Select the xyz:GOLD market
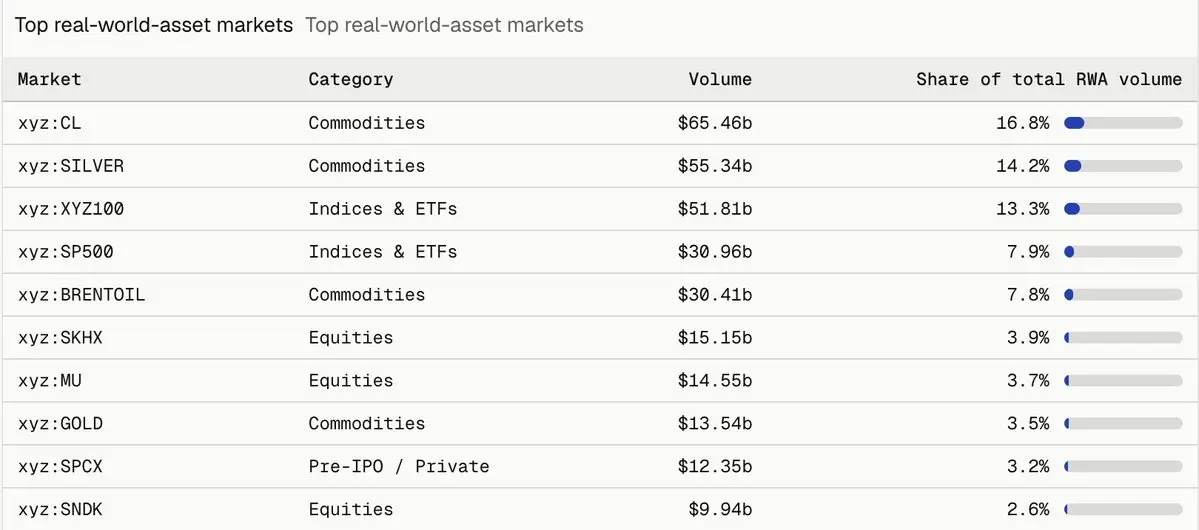1199x530 pixels. coord(60,423)
